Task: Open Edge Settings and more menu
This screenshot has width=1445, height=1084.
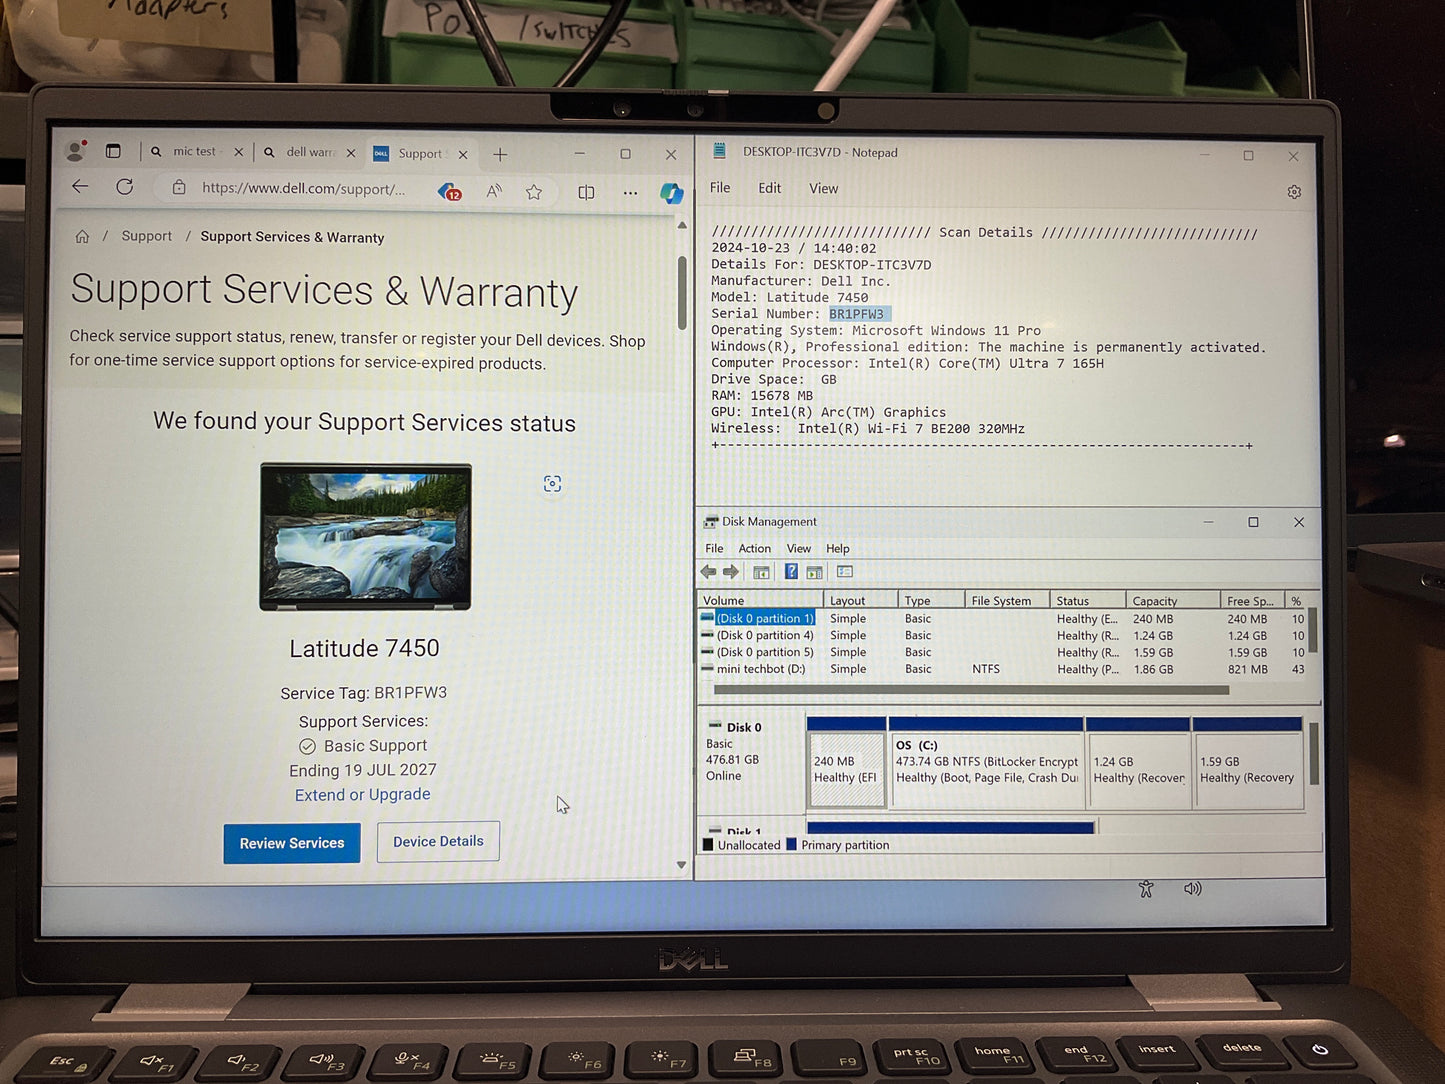Action: [x=630, y=193]
